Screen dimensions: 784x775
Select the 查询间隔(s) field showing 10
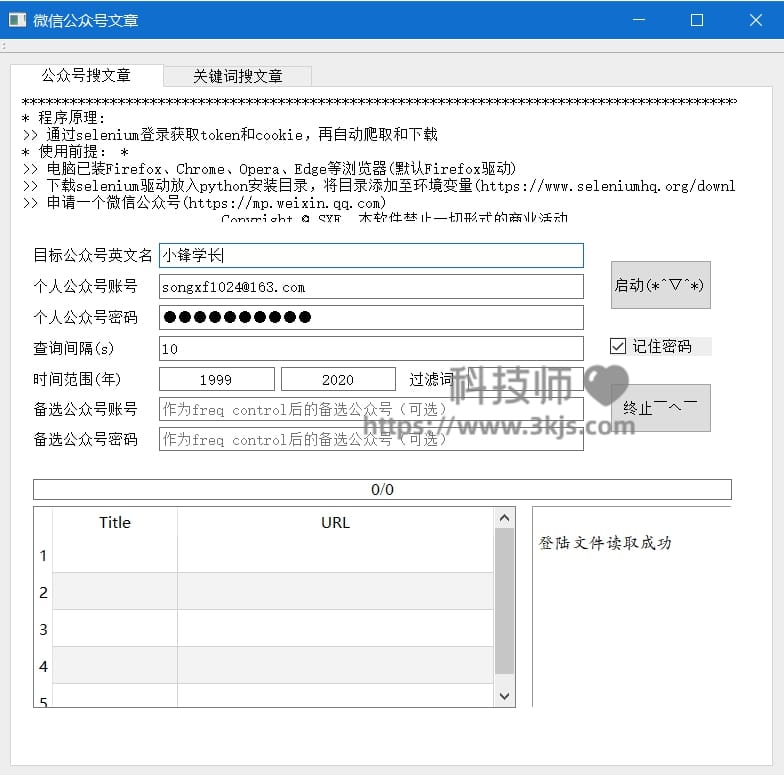(371, 348)
